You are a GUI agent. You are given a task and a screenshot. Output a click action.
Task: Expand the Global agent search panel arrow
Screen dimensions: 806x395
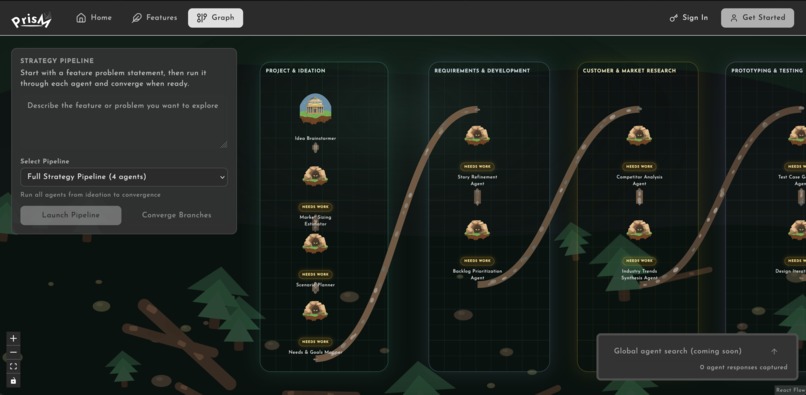774,351
